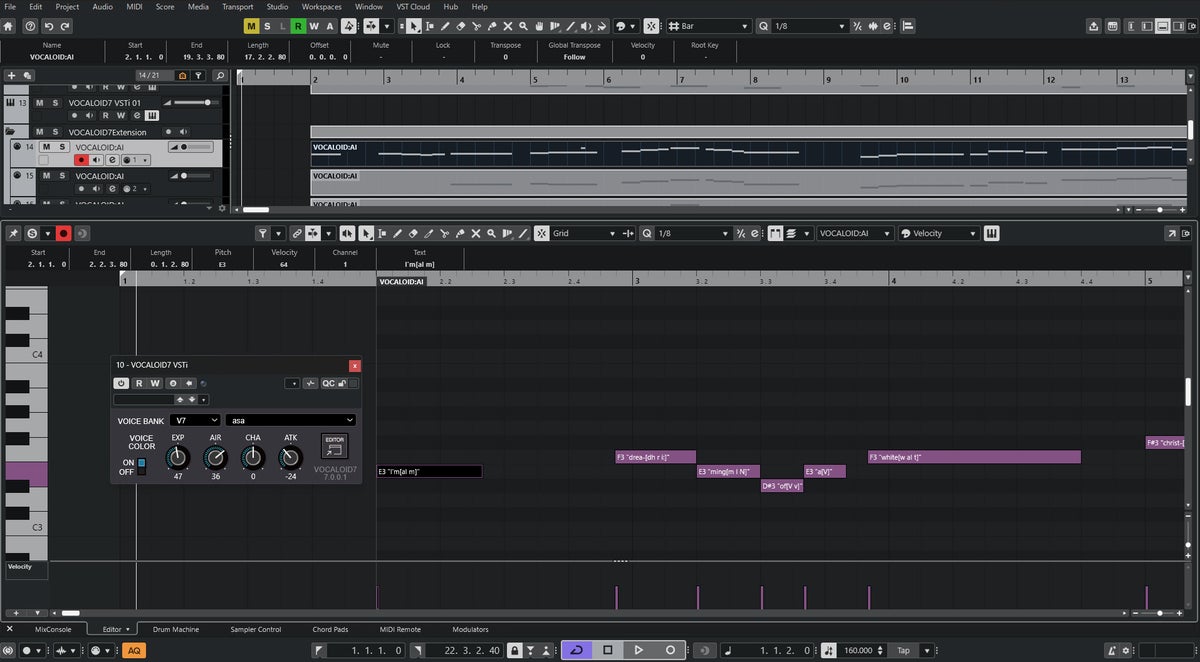The image size is (1200, 662).
Task: Click the AIR knob in VOCALOID7 panel
Action: coord(215,458)
